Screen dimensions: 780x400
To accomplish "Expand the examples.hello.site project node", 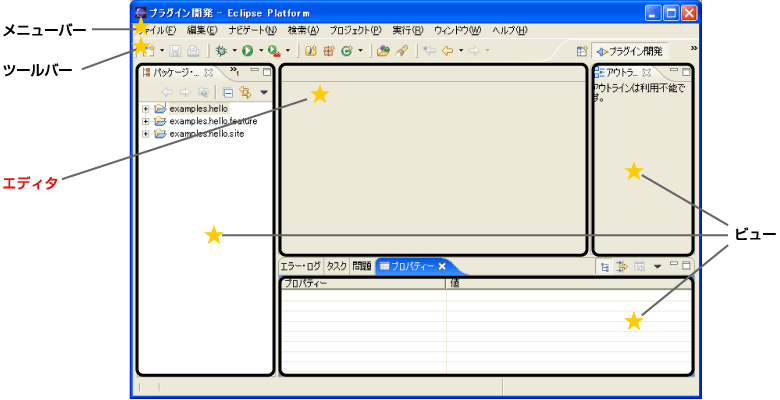I will point(145,133).
